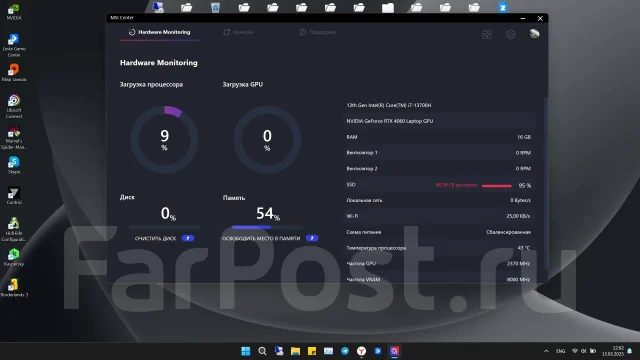Close the MSI Center window
The height and width of the screenshot is (360, 640).
click(x=540, y=18)
